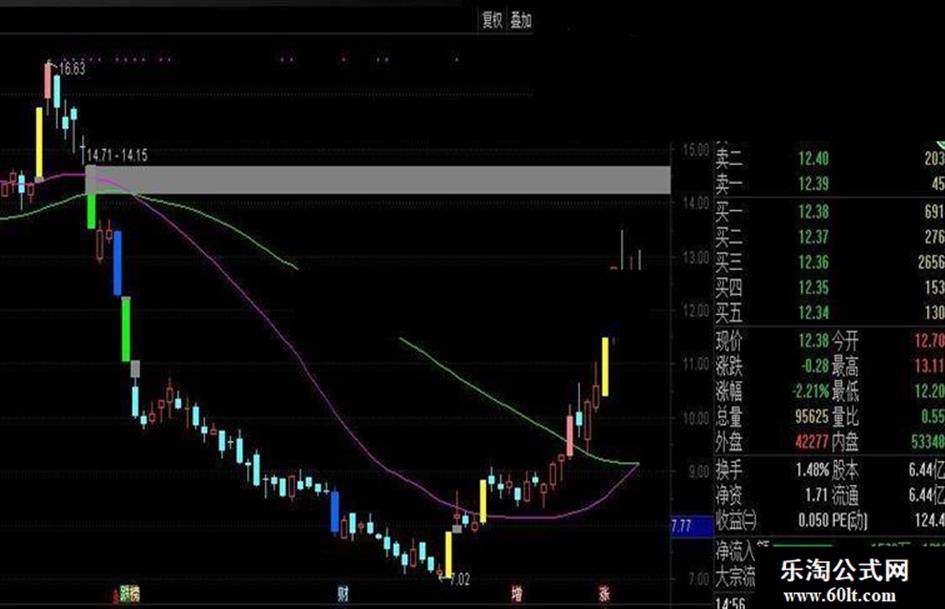Click the 量比 label
This screenshot has width=945, height=609.
click(x=846, y=417)
